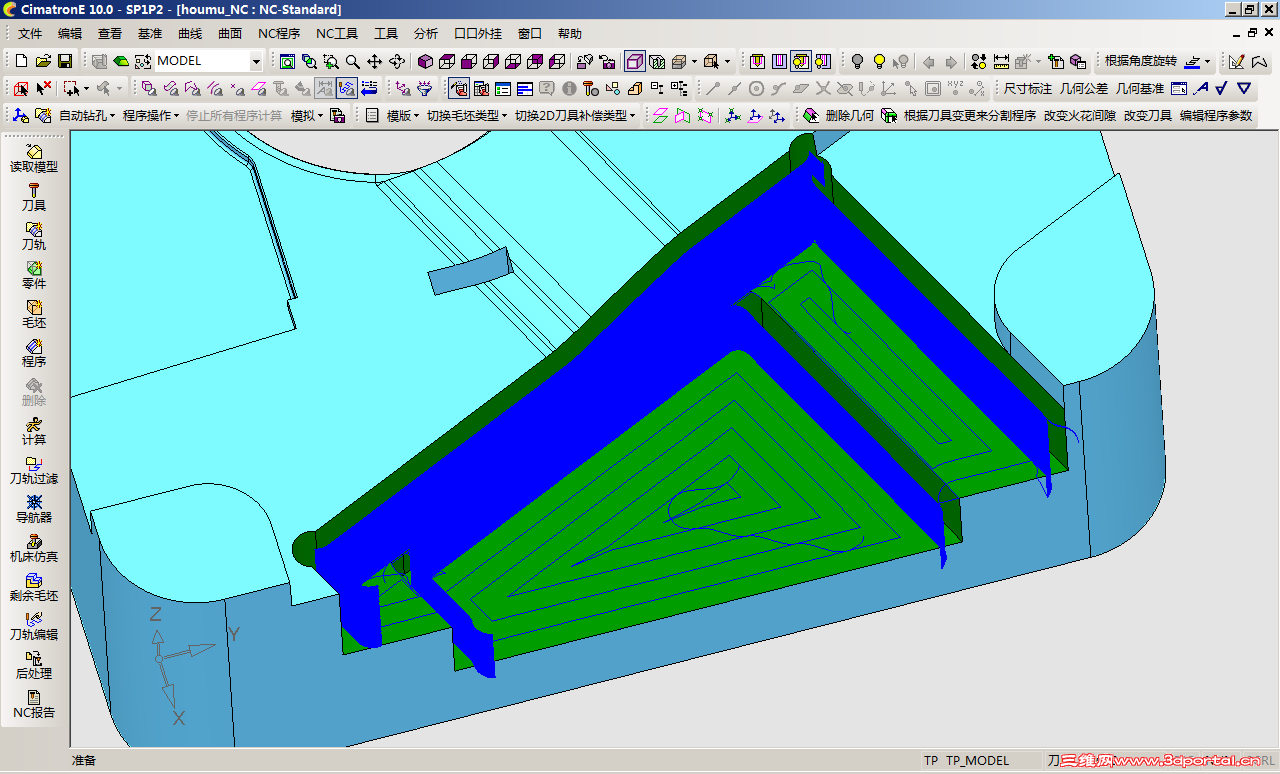Click the Geometric Tolerance (几何公差) button
This screenshot has width=1280, height=774.
1084,88
